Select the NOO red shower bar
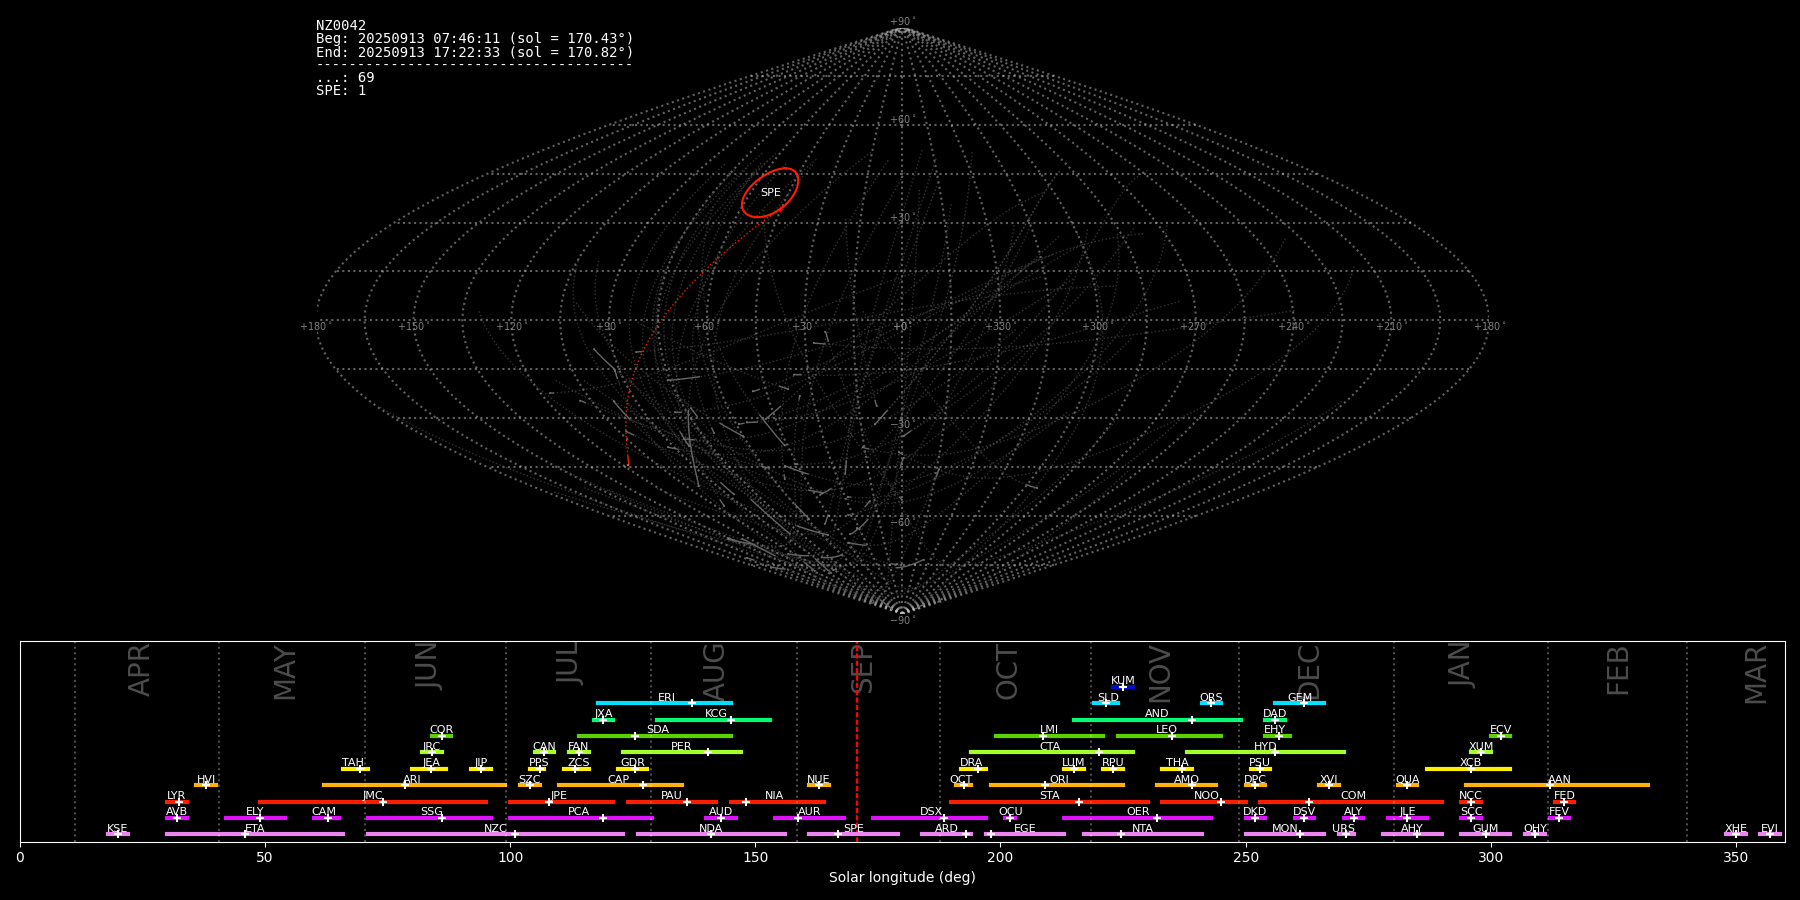1800x900 pixels. (x=1204, y=802)
